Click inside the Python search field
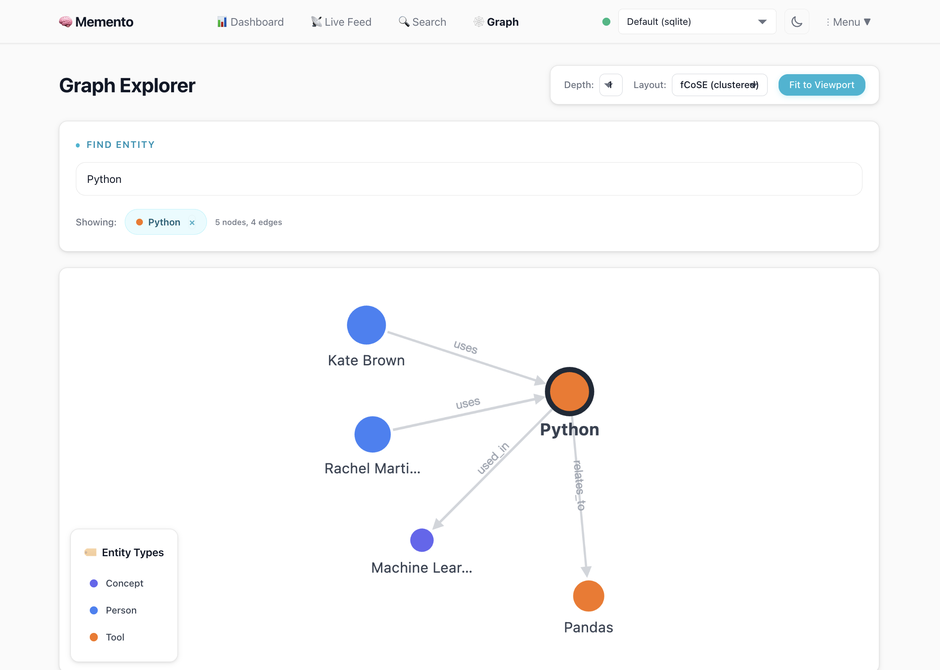The width and height of the screenshot is (940, 670). [468, 179]
